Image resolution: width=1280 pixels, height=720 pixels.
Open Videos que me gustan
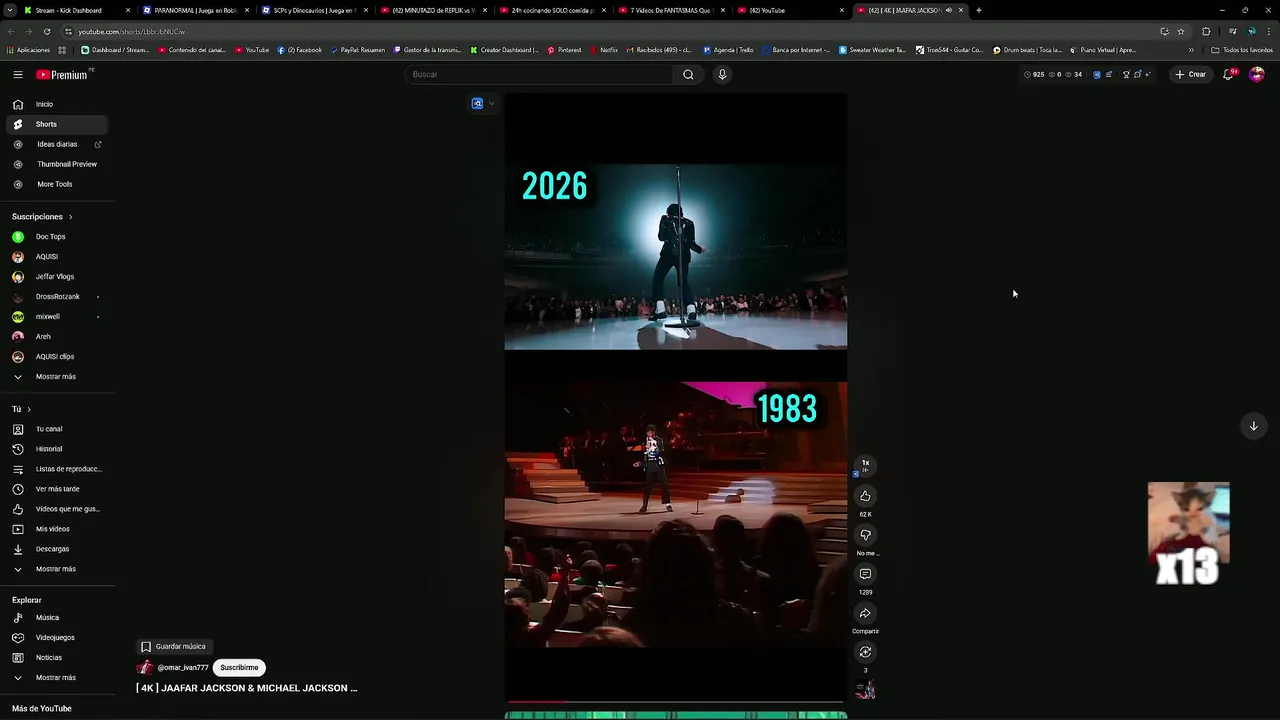point(58,509)
